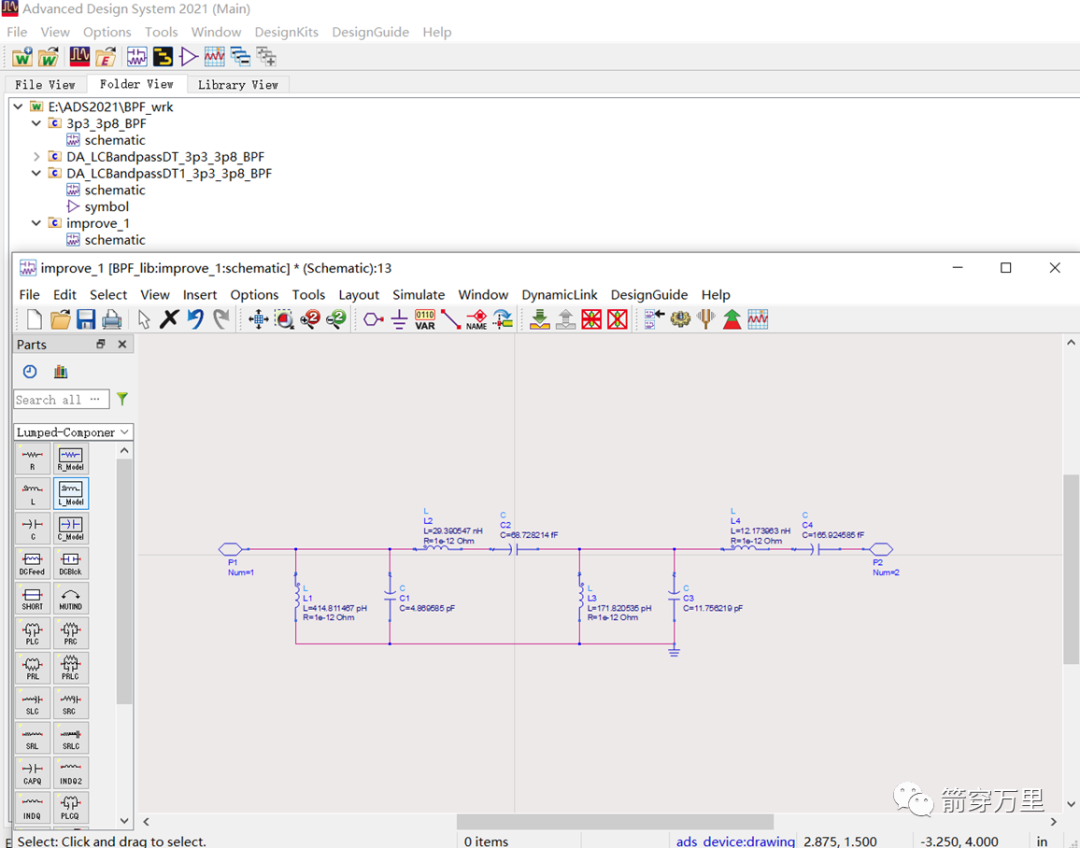Viewport: 1080px width, 848px height.
Task: Click the New Data Display icon in schematic toolbar
Action: point(758,319)
